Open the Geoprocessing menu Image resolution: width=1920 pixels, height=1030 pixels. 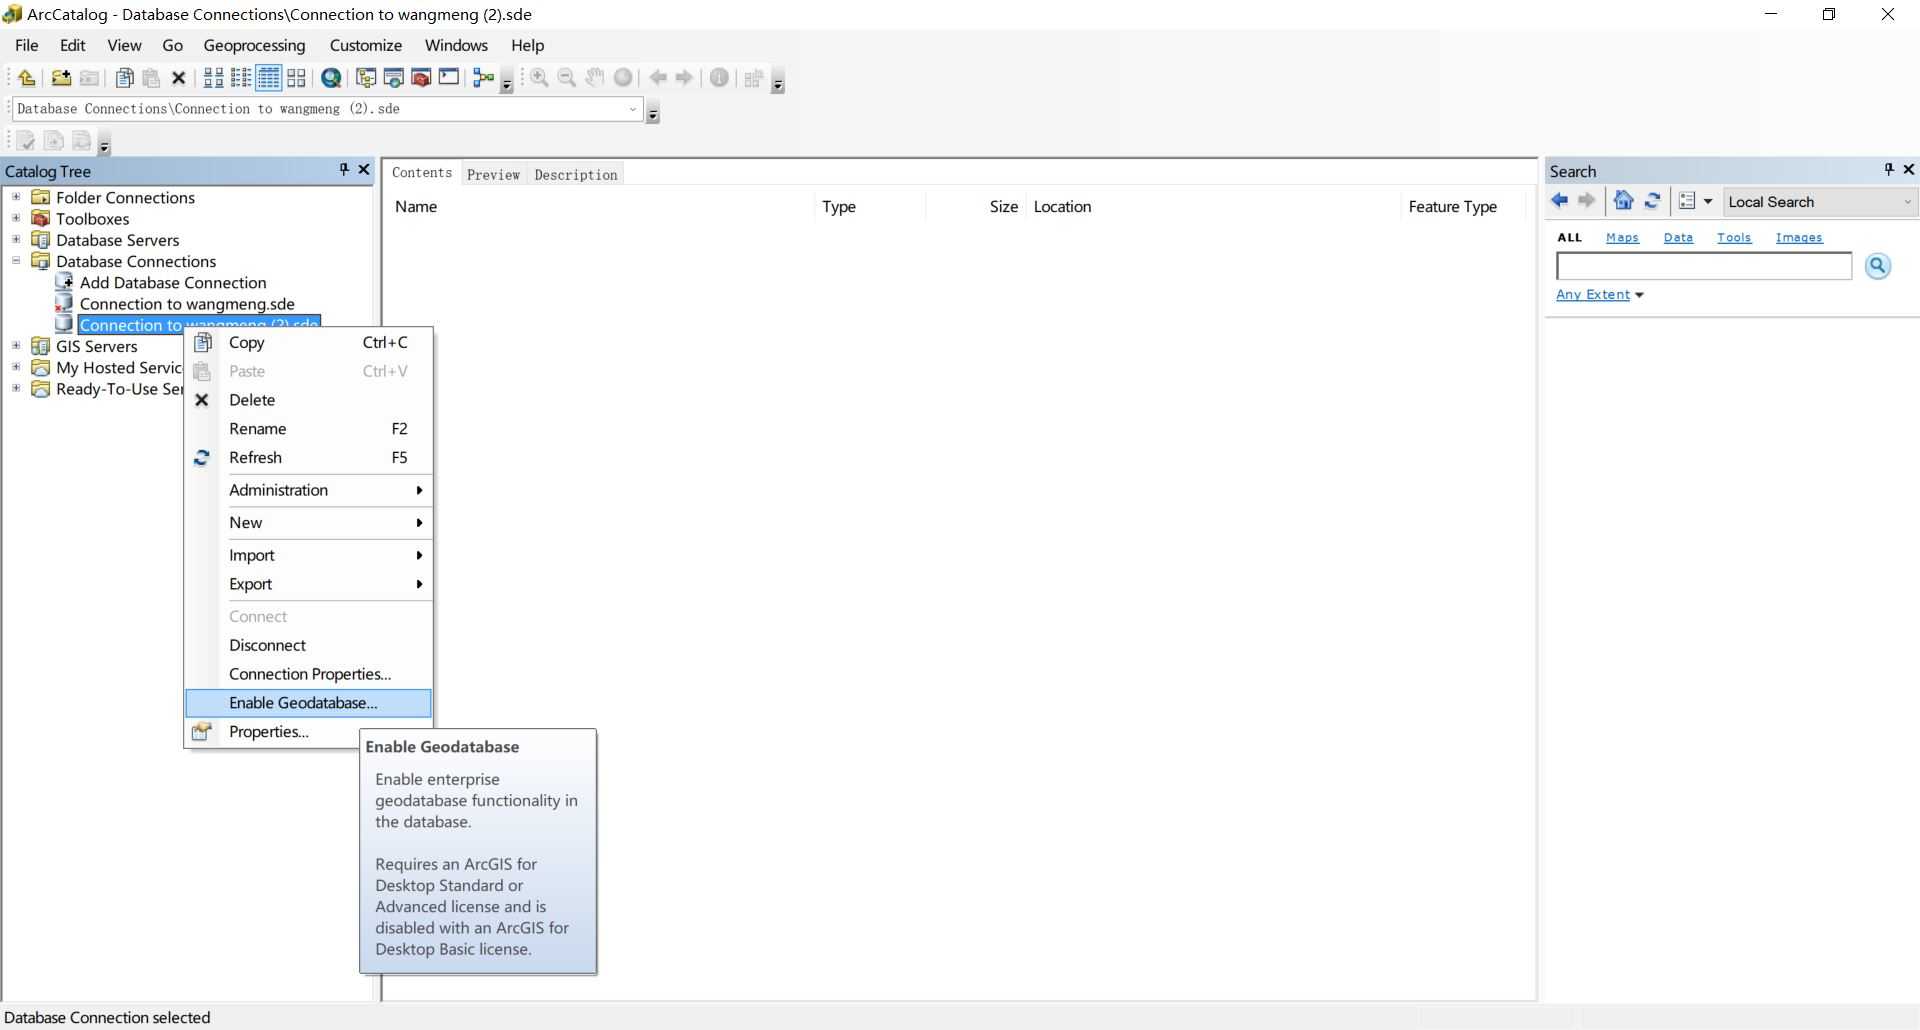tap(254, 45)
